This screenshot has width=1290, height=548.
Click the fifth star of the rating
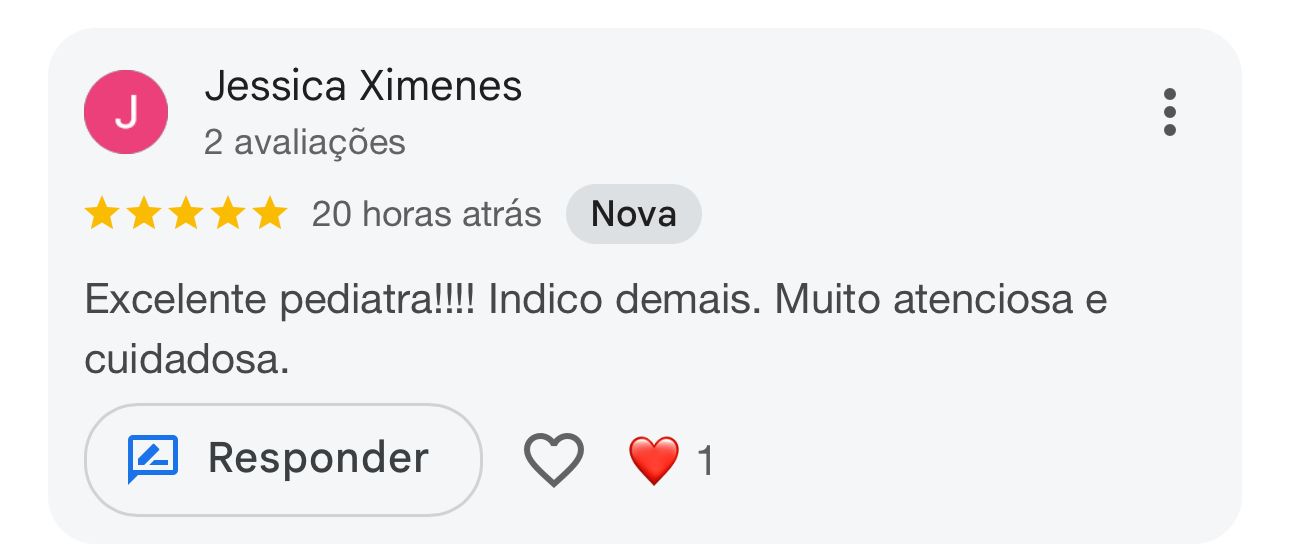(269, 214)
